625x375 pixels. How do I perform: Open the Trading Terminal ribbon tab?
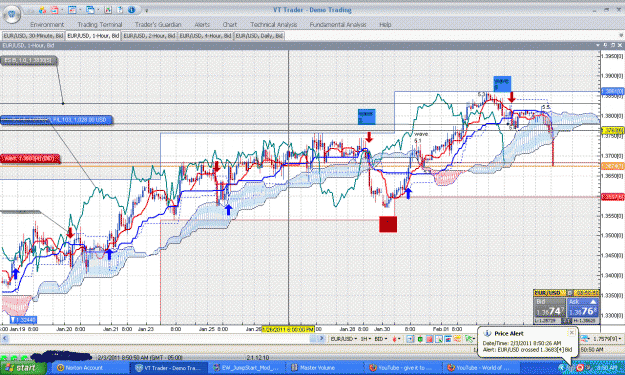100,25
